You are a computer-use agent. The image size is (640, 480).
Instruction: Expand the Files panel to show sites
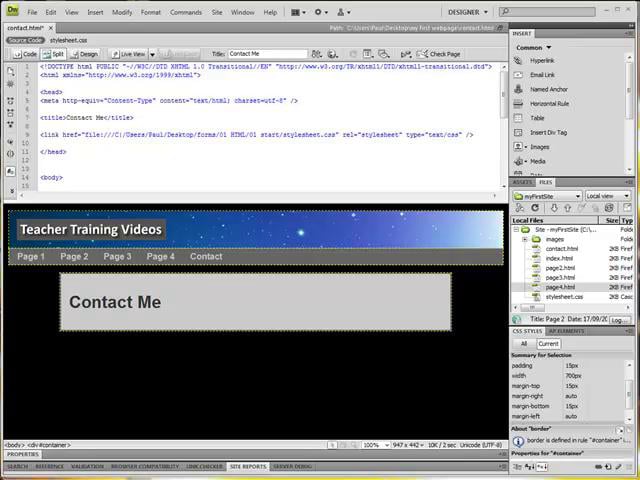tap(627, 208)
